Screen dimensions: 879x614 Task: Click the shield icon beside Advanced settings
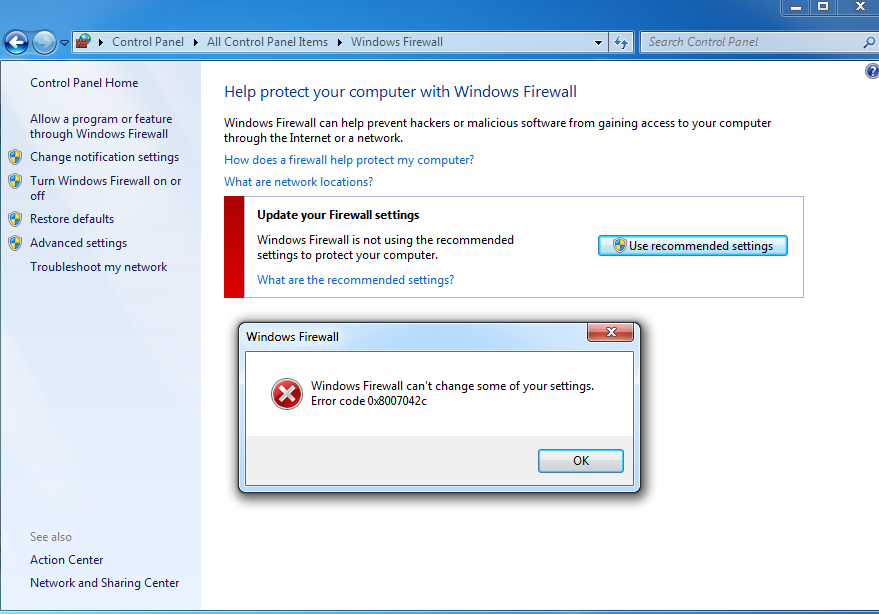pos(15,243)
